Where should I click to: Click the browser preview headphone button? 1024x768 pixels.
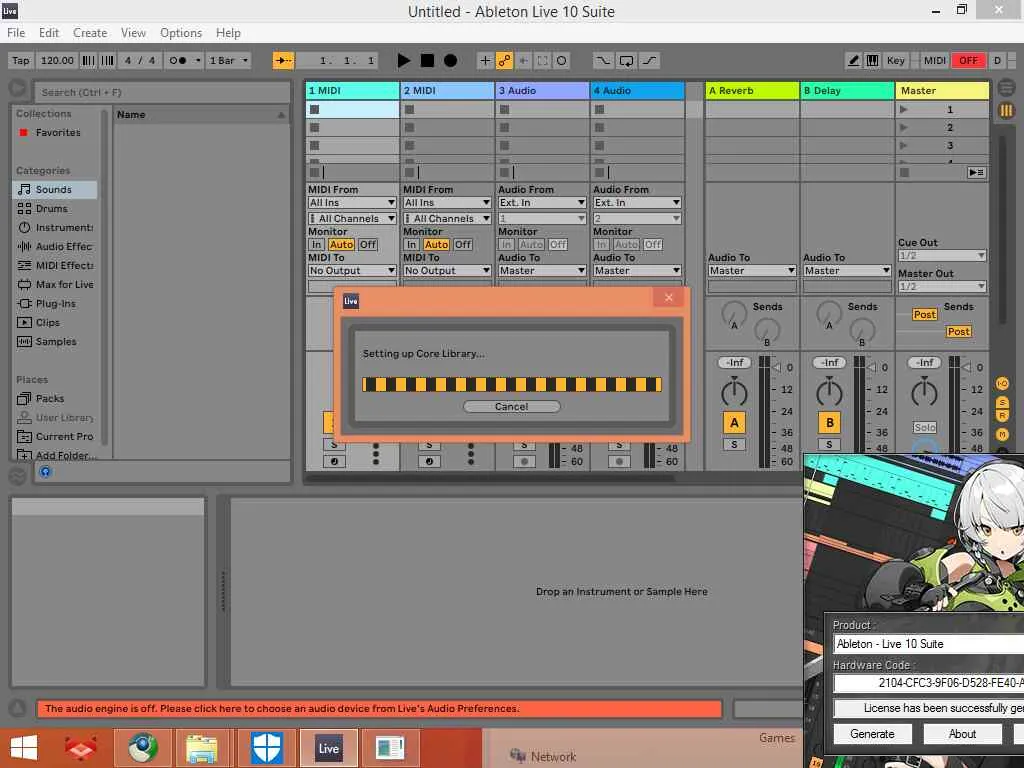(x=45, y=472)
